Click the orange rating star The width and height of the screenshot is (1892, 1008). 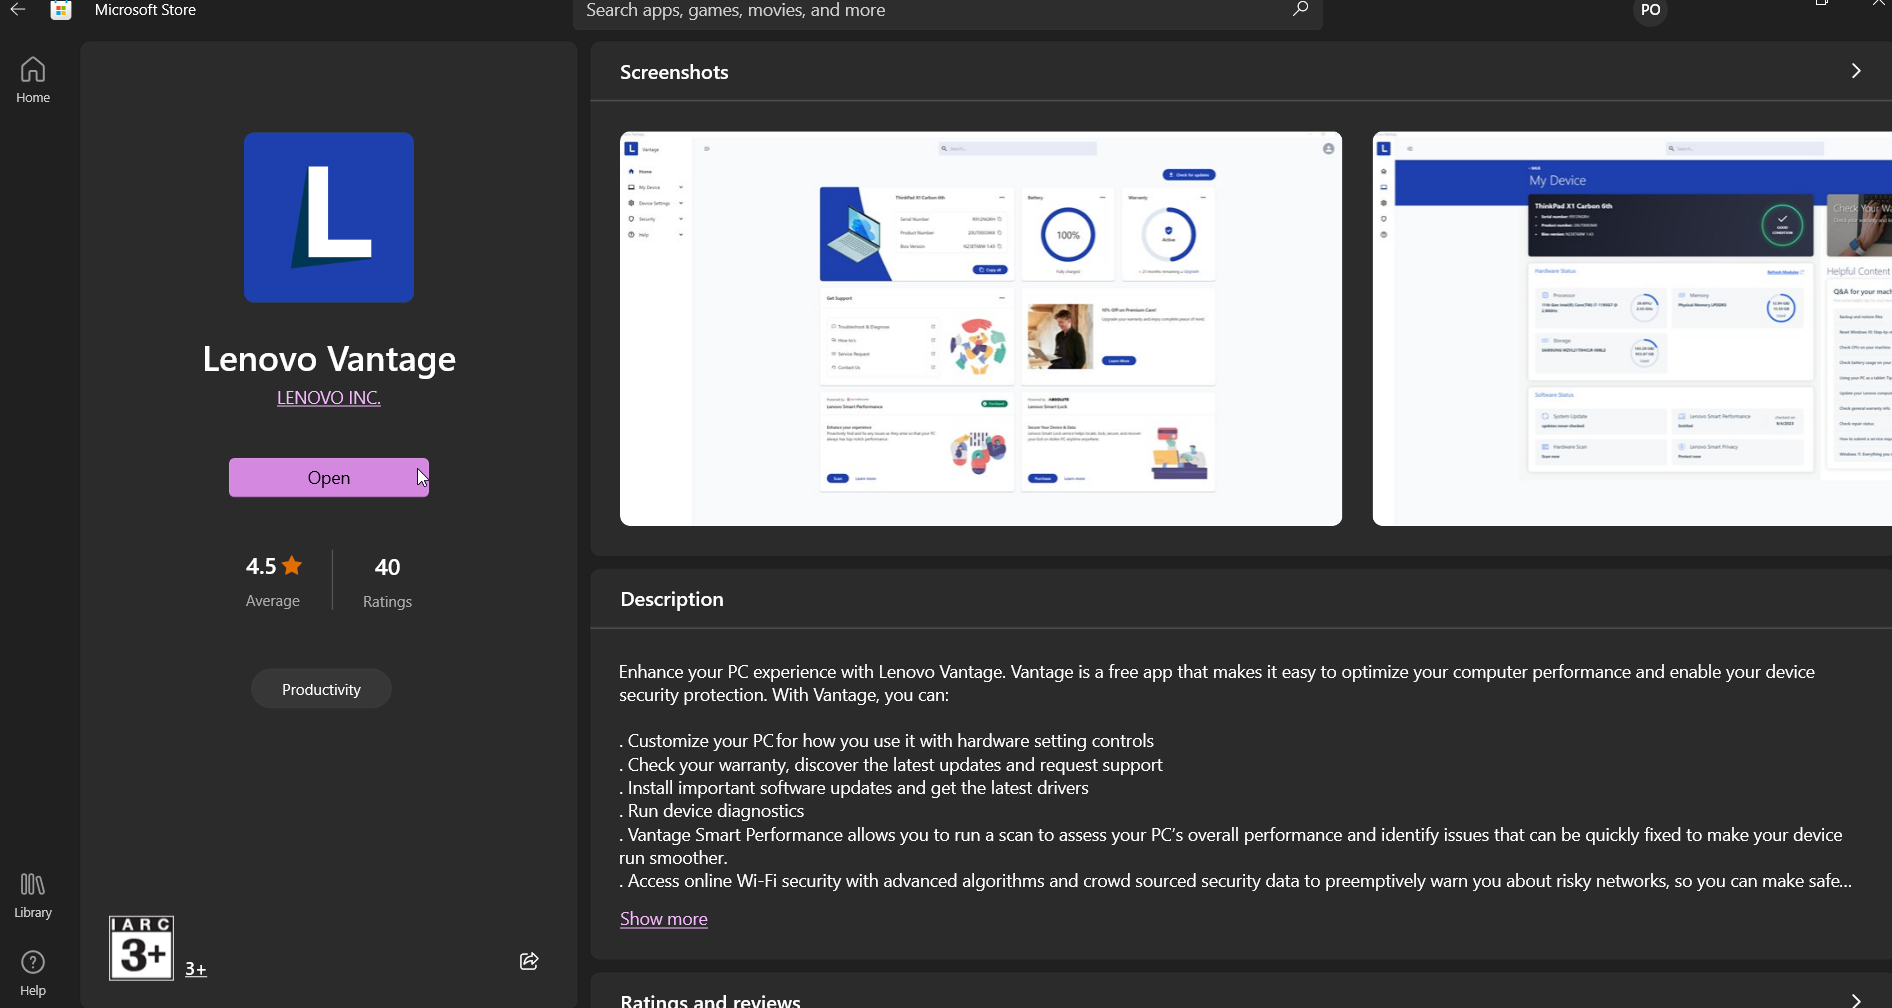(292, 566)
